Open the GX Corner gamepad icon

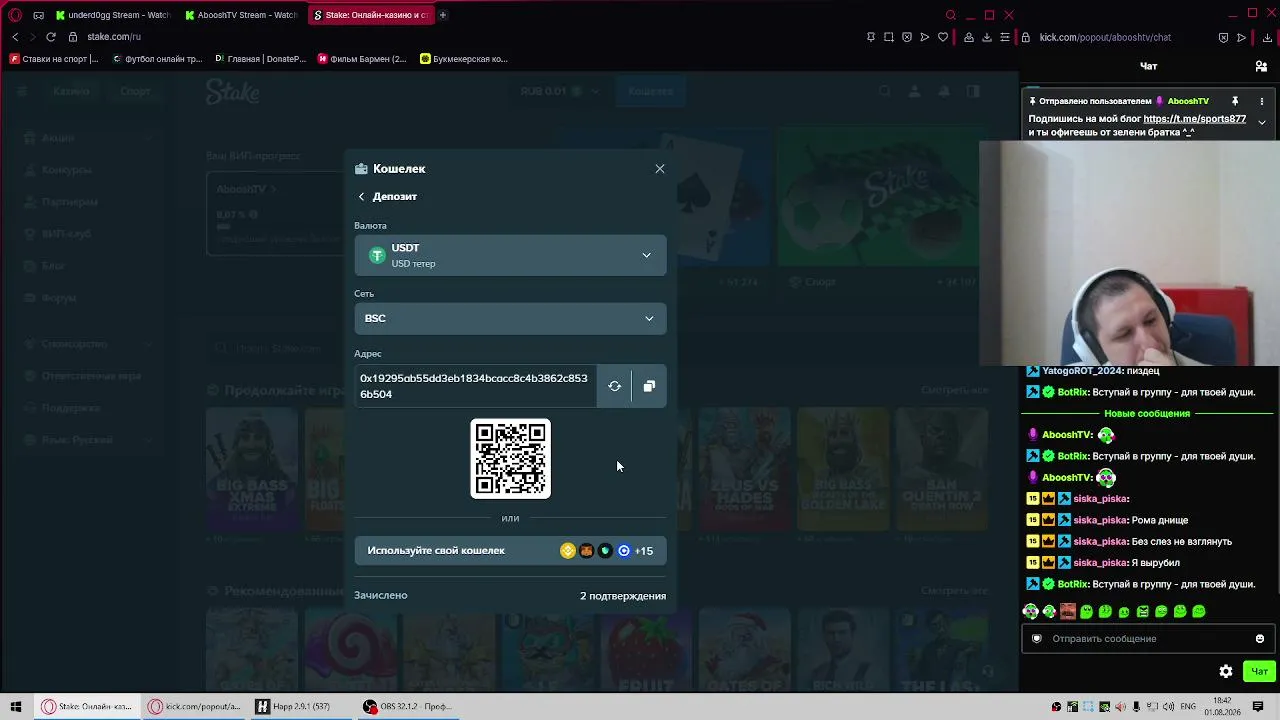tap(38, 15)
